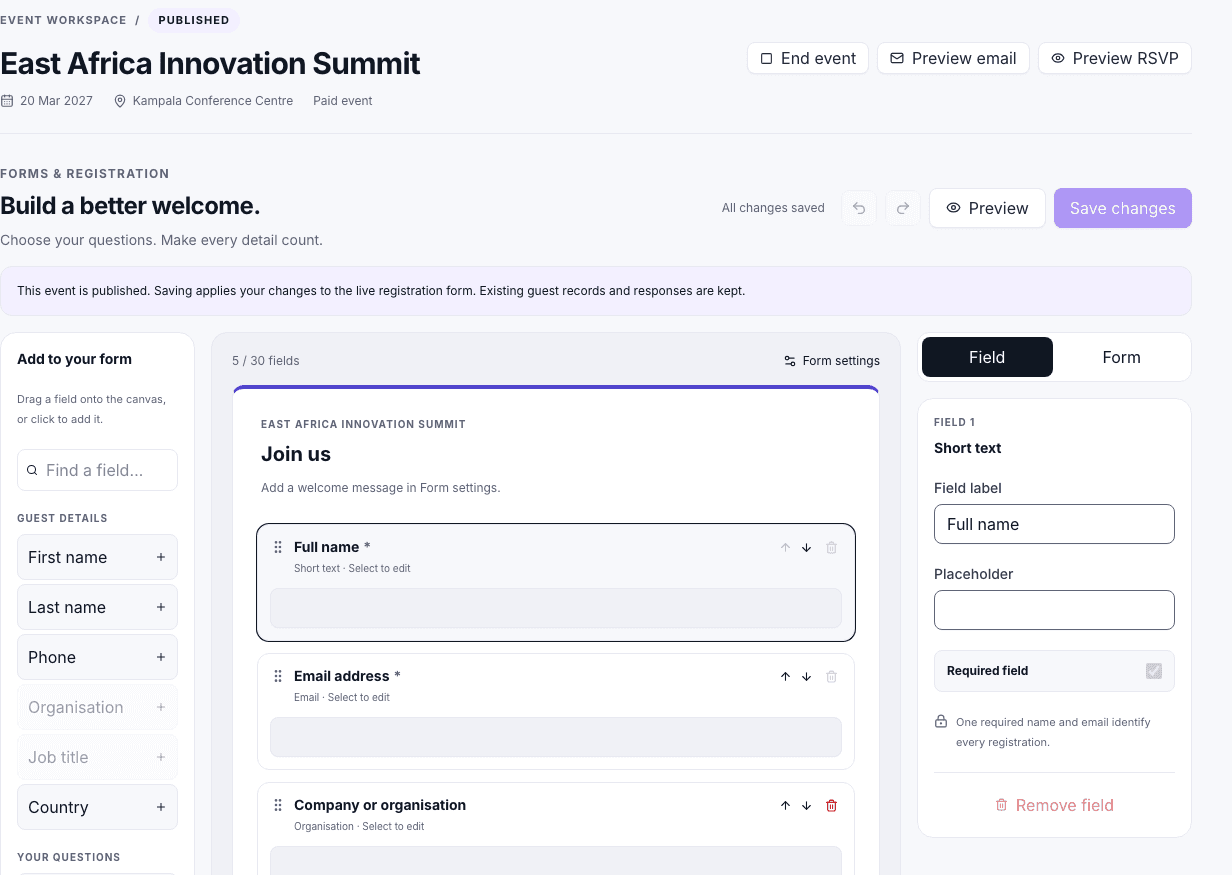Select the Email address field card
Image resolution: width=1232 pixels, height=875 pixels.
coord(556,711)
